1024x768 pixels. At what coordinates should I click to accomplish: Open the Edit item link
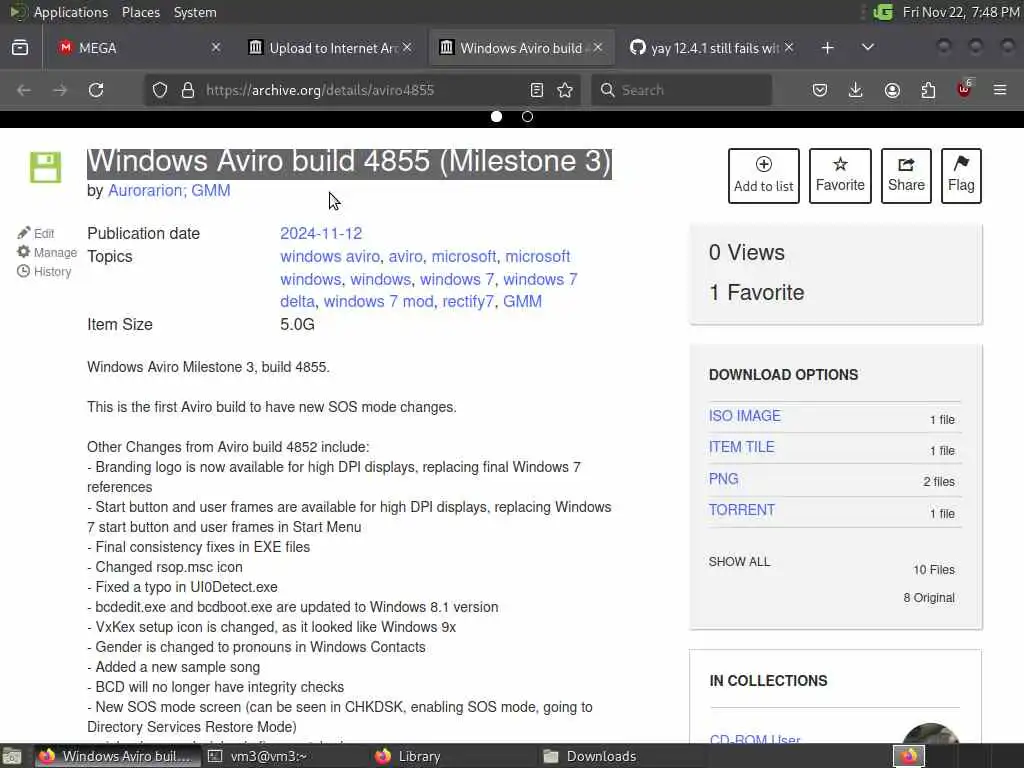coord(36,233)
